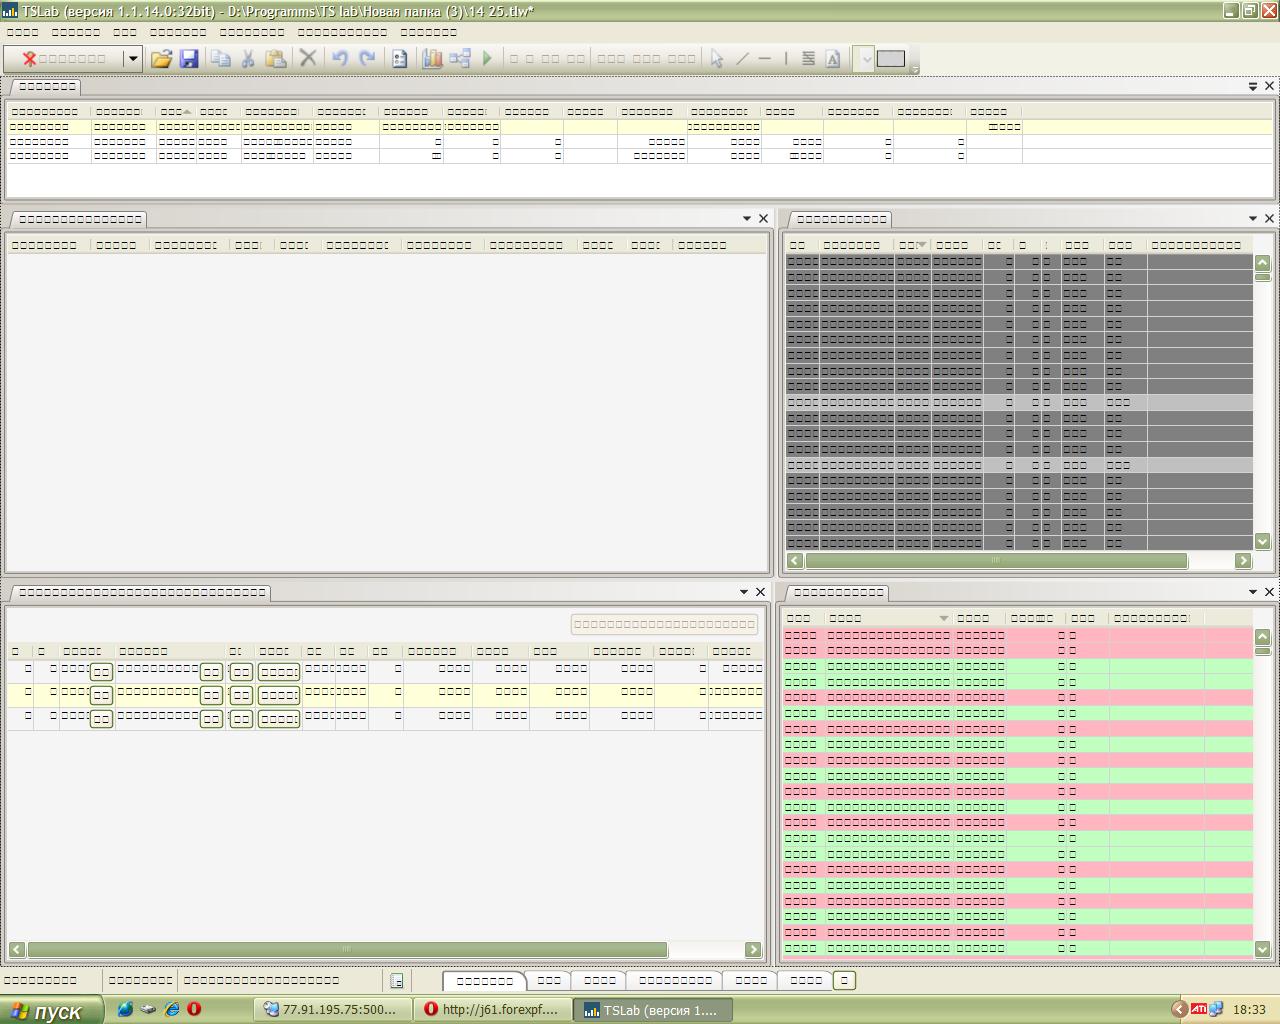Click the blue redo arrow icon
Screen dimensions: 1280x1024
point(367,59)
